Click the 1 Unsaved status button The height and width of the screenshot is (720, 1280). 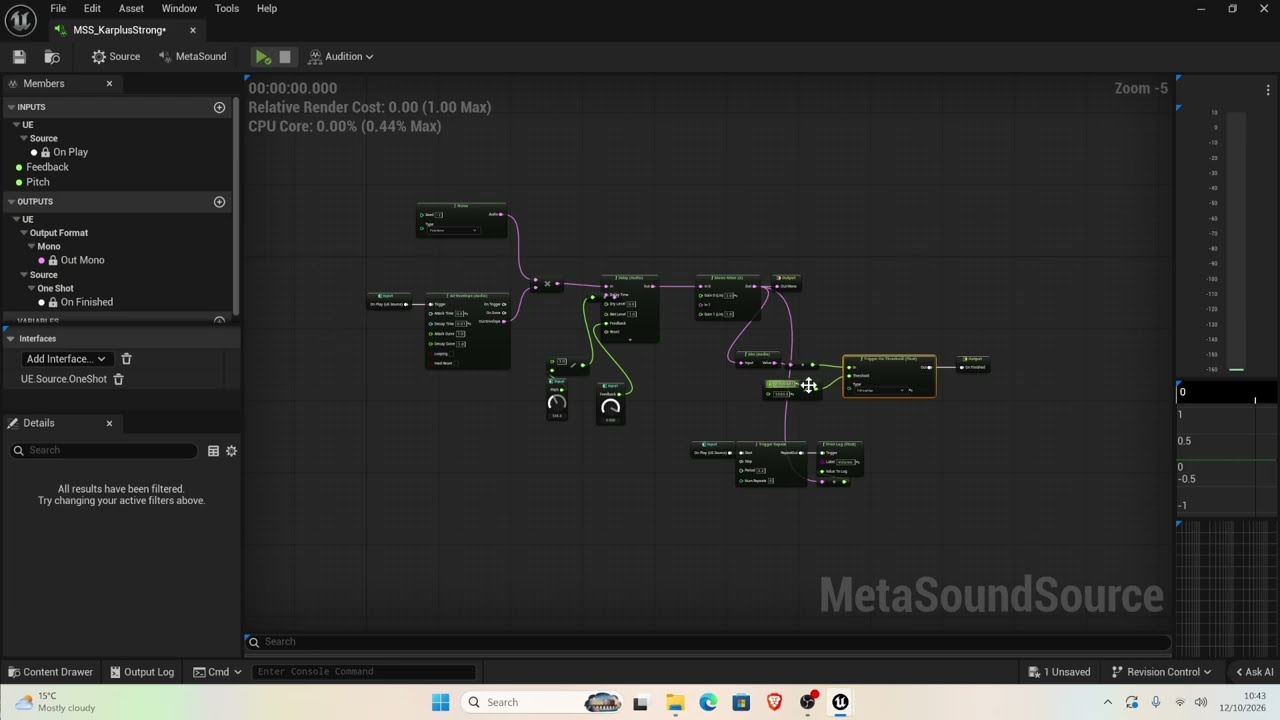coord(1060,672)
